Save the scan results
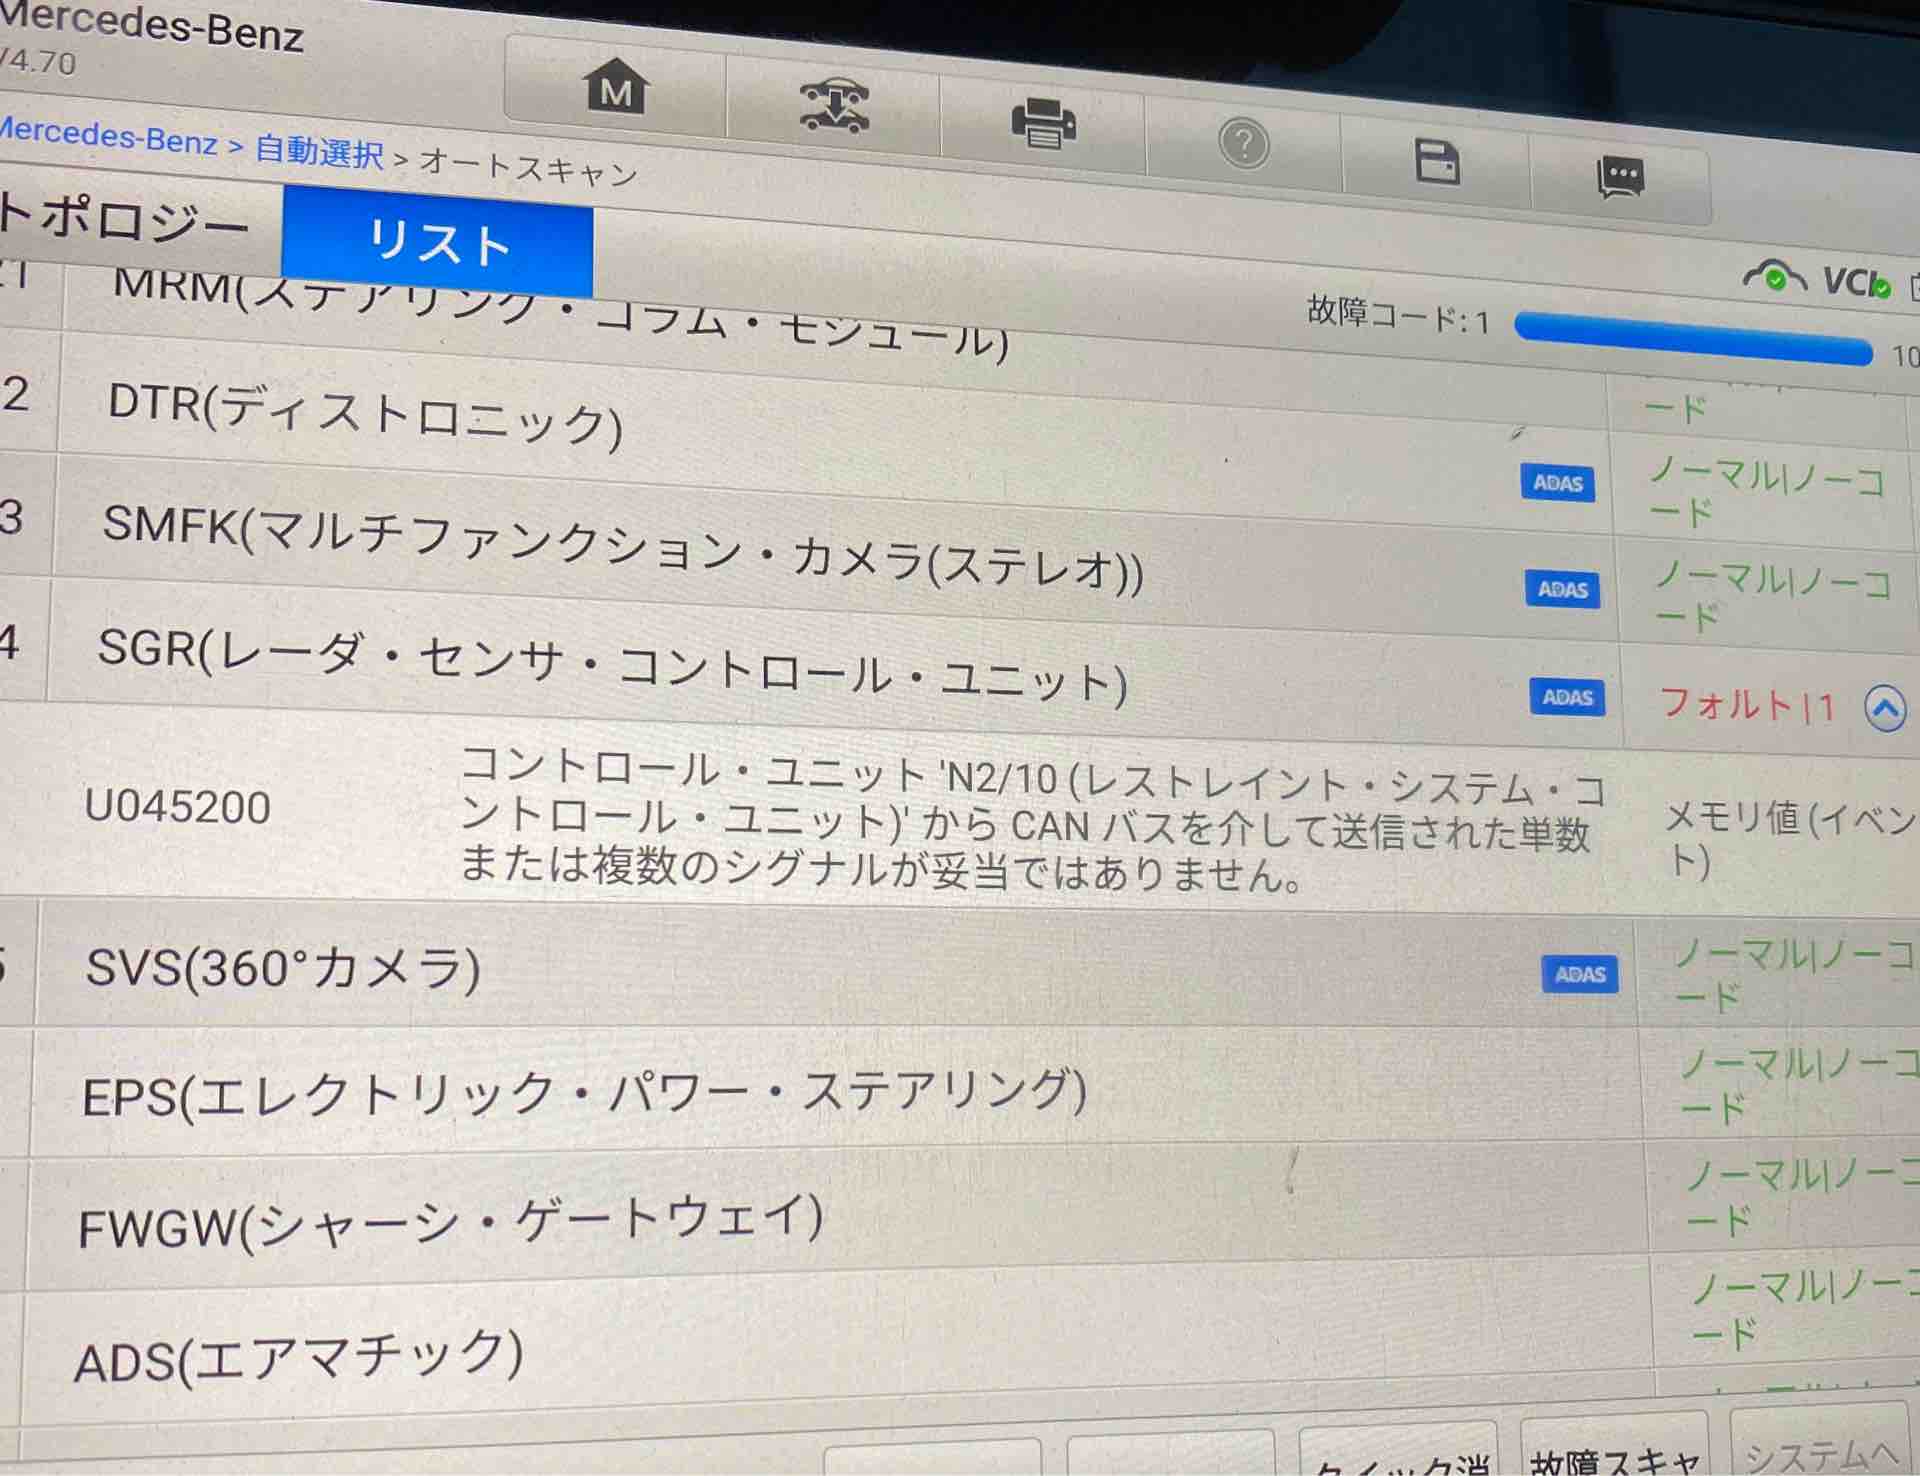The width and height of the screenshot is (1920, 1476). 1437,162
